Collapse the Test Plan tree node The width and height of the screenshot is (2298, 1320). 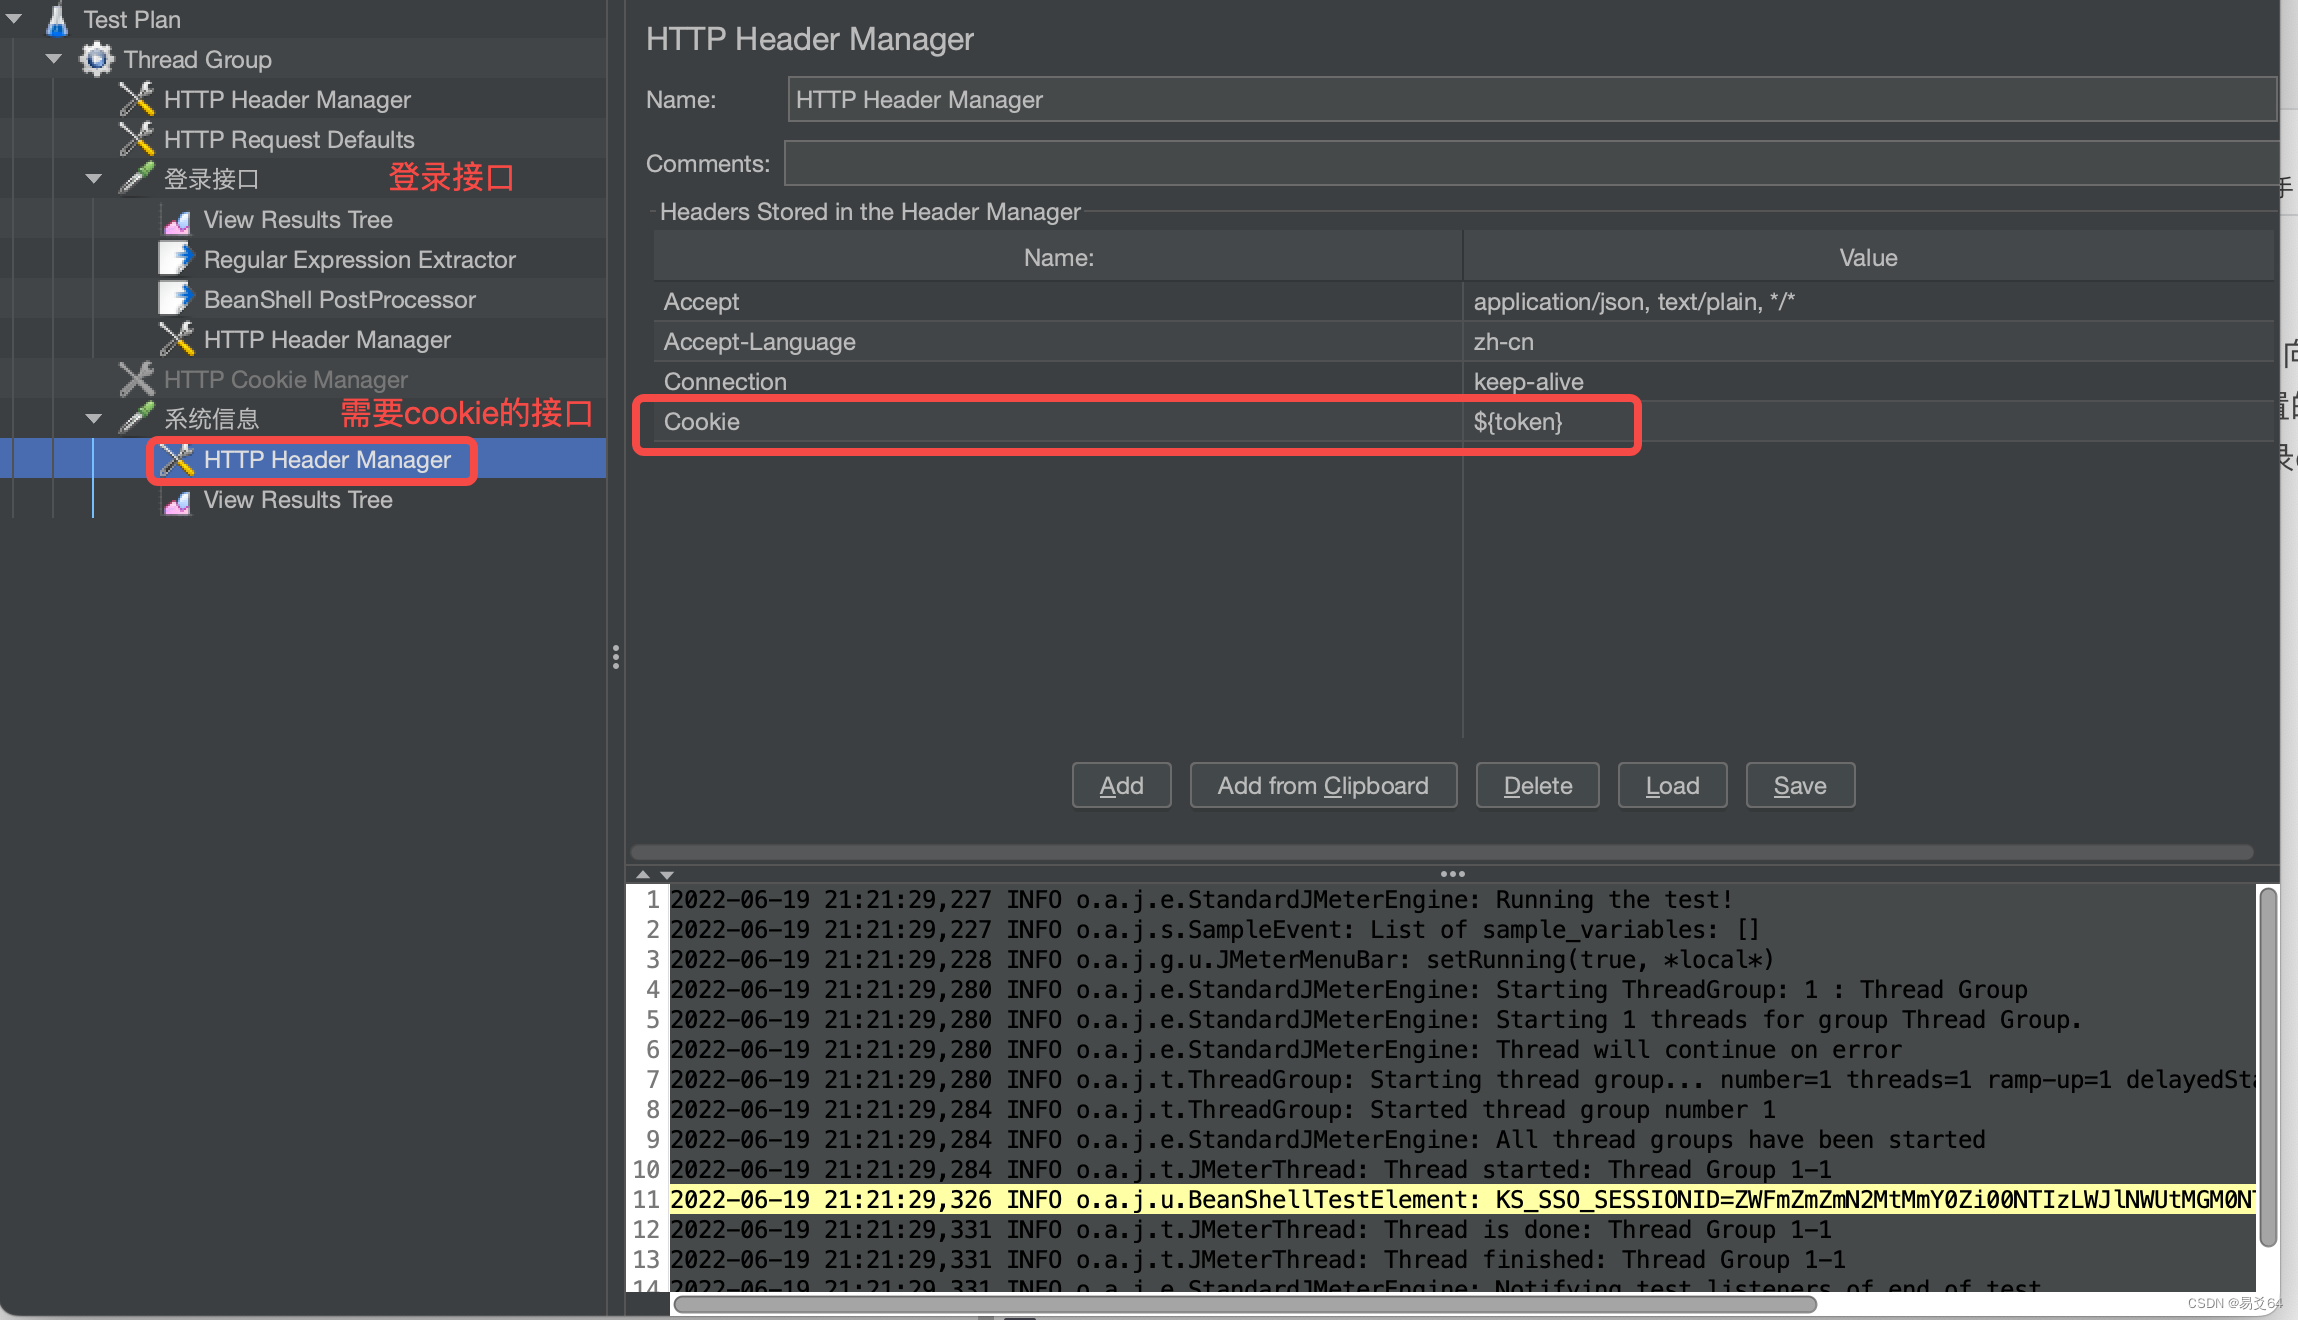pyautogui.click(x=14, y=19)
